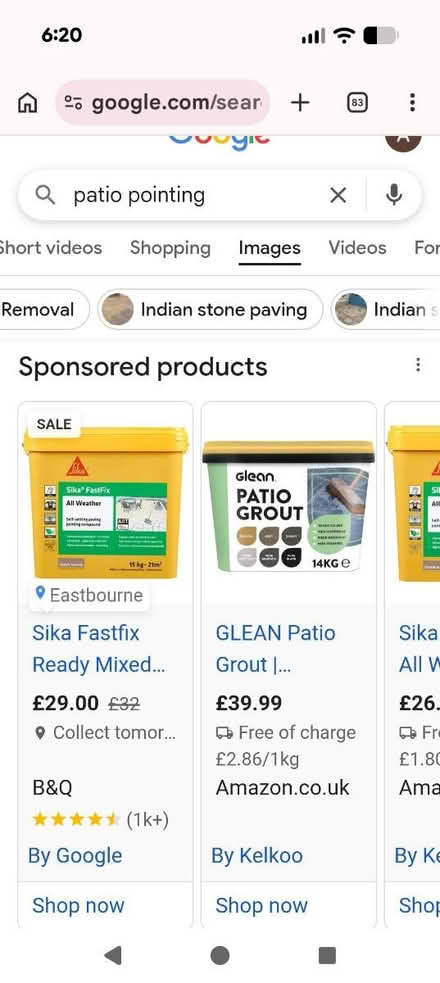Viewport: 440px width, 983px height.
Task: Tap Android back navigation button
Action: [113, 955]
